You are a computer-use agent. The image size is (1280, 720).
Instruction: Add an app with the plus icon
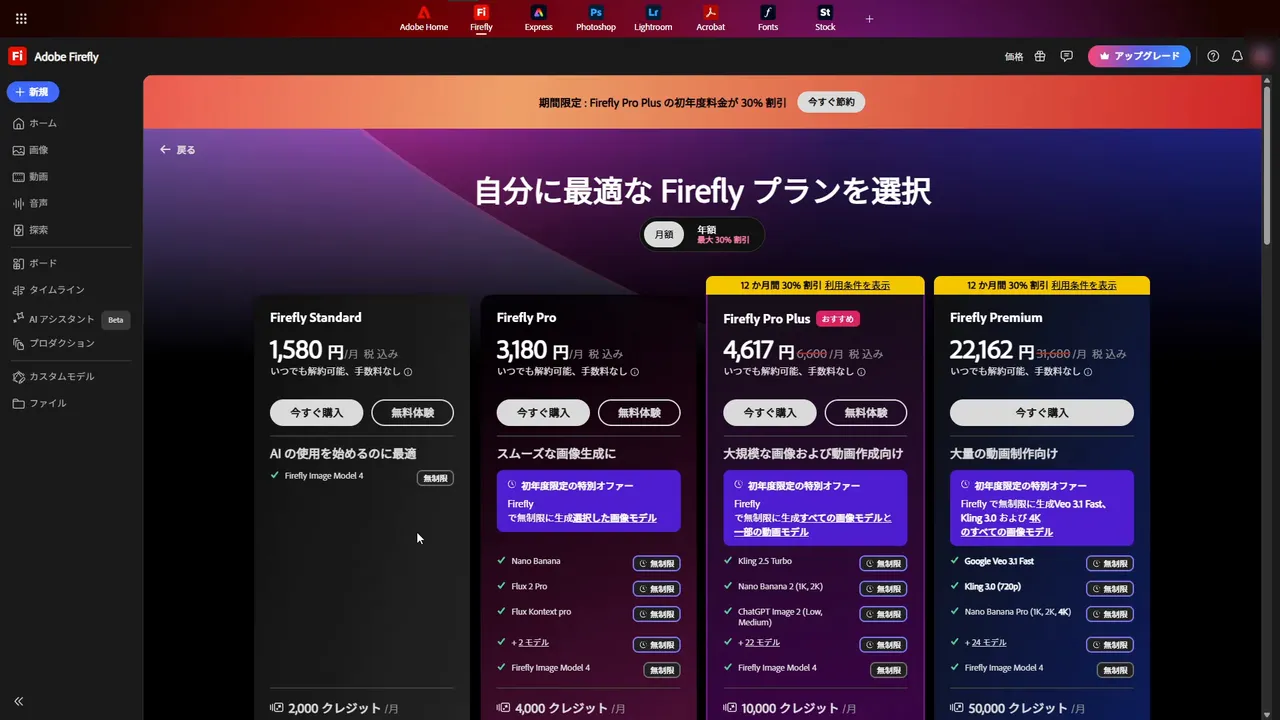869,18
